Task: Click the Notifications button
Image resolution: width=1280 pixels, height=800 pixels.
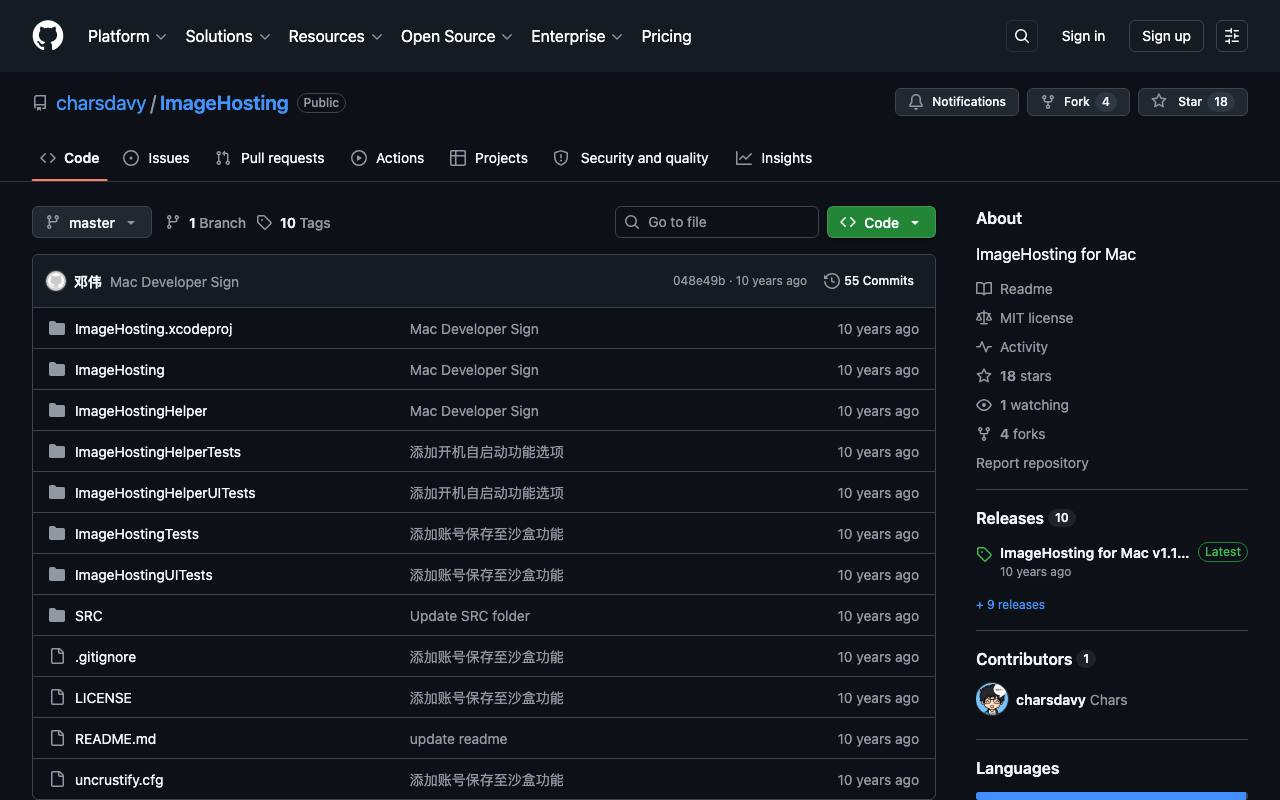Action: click(957, 102)
